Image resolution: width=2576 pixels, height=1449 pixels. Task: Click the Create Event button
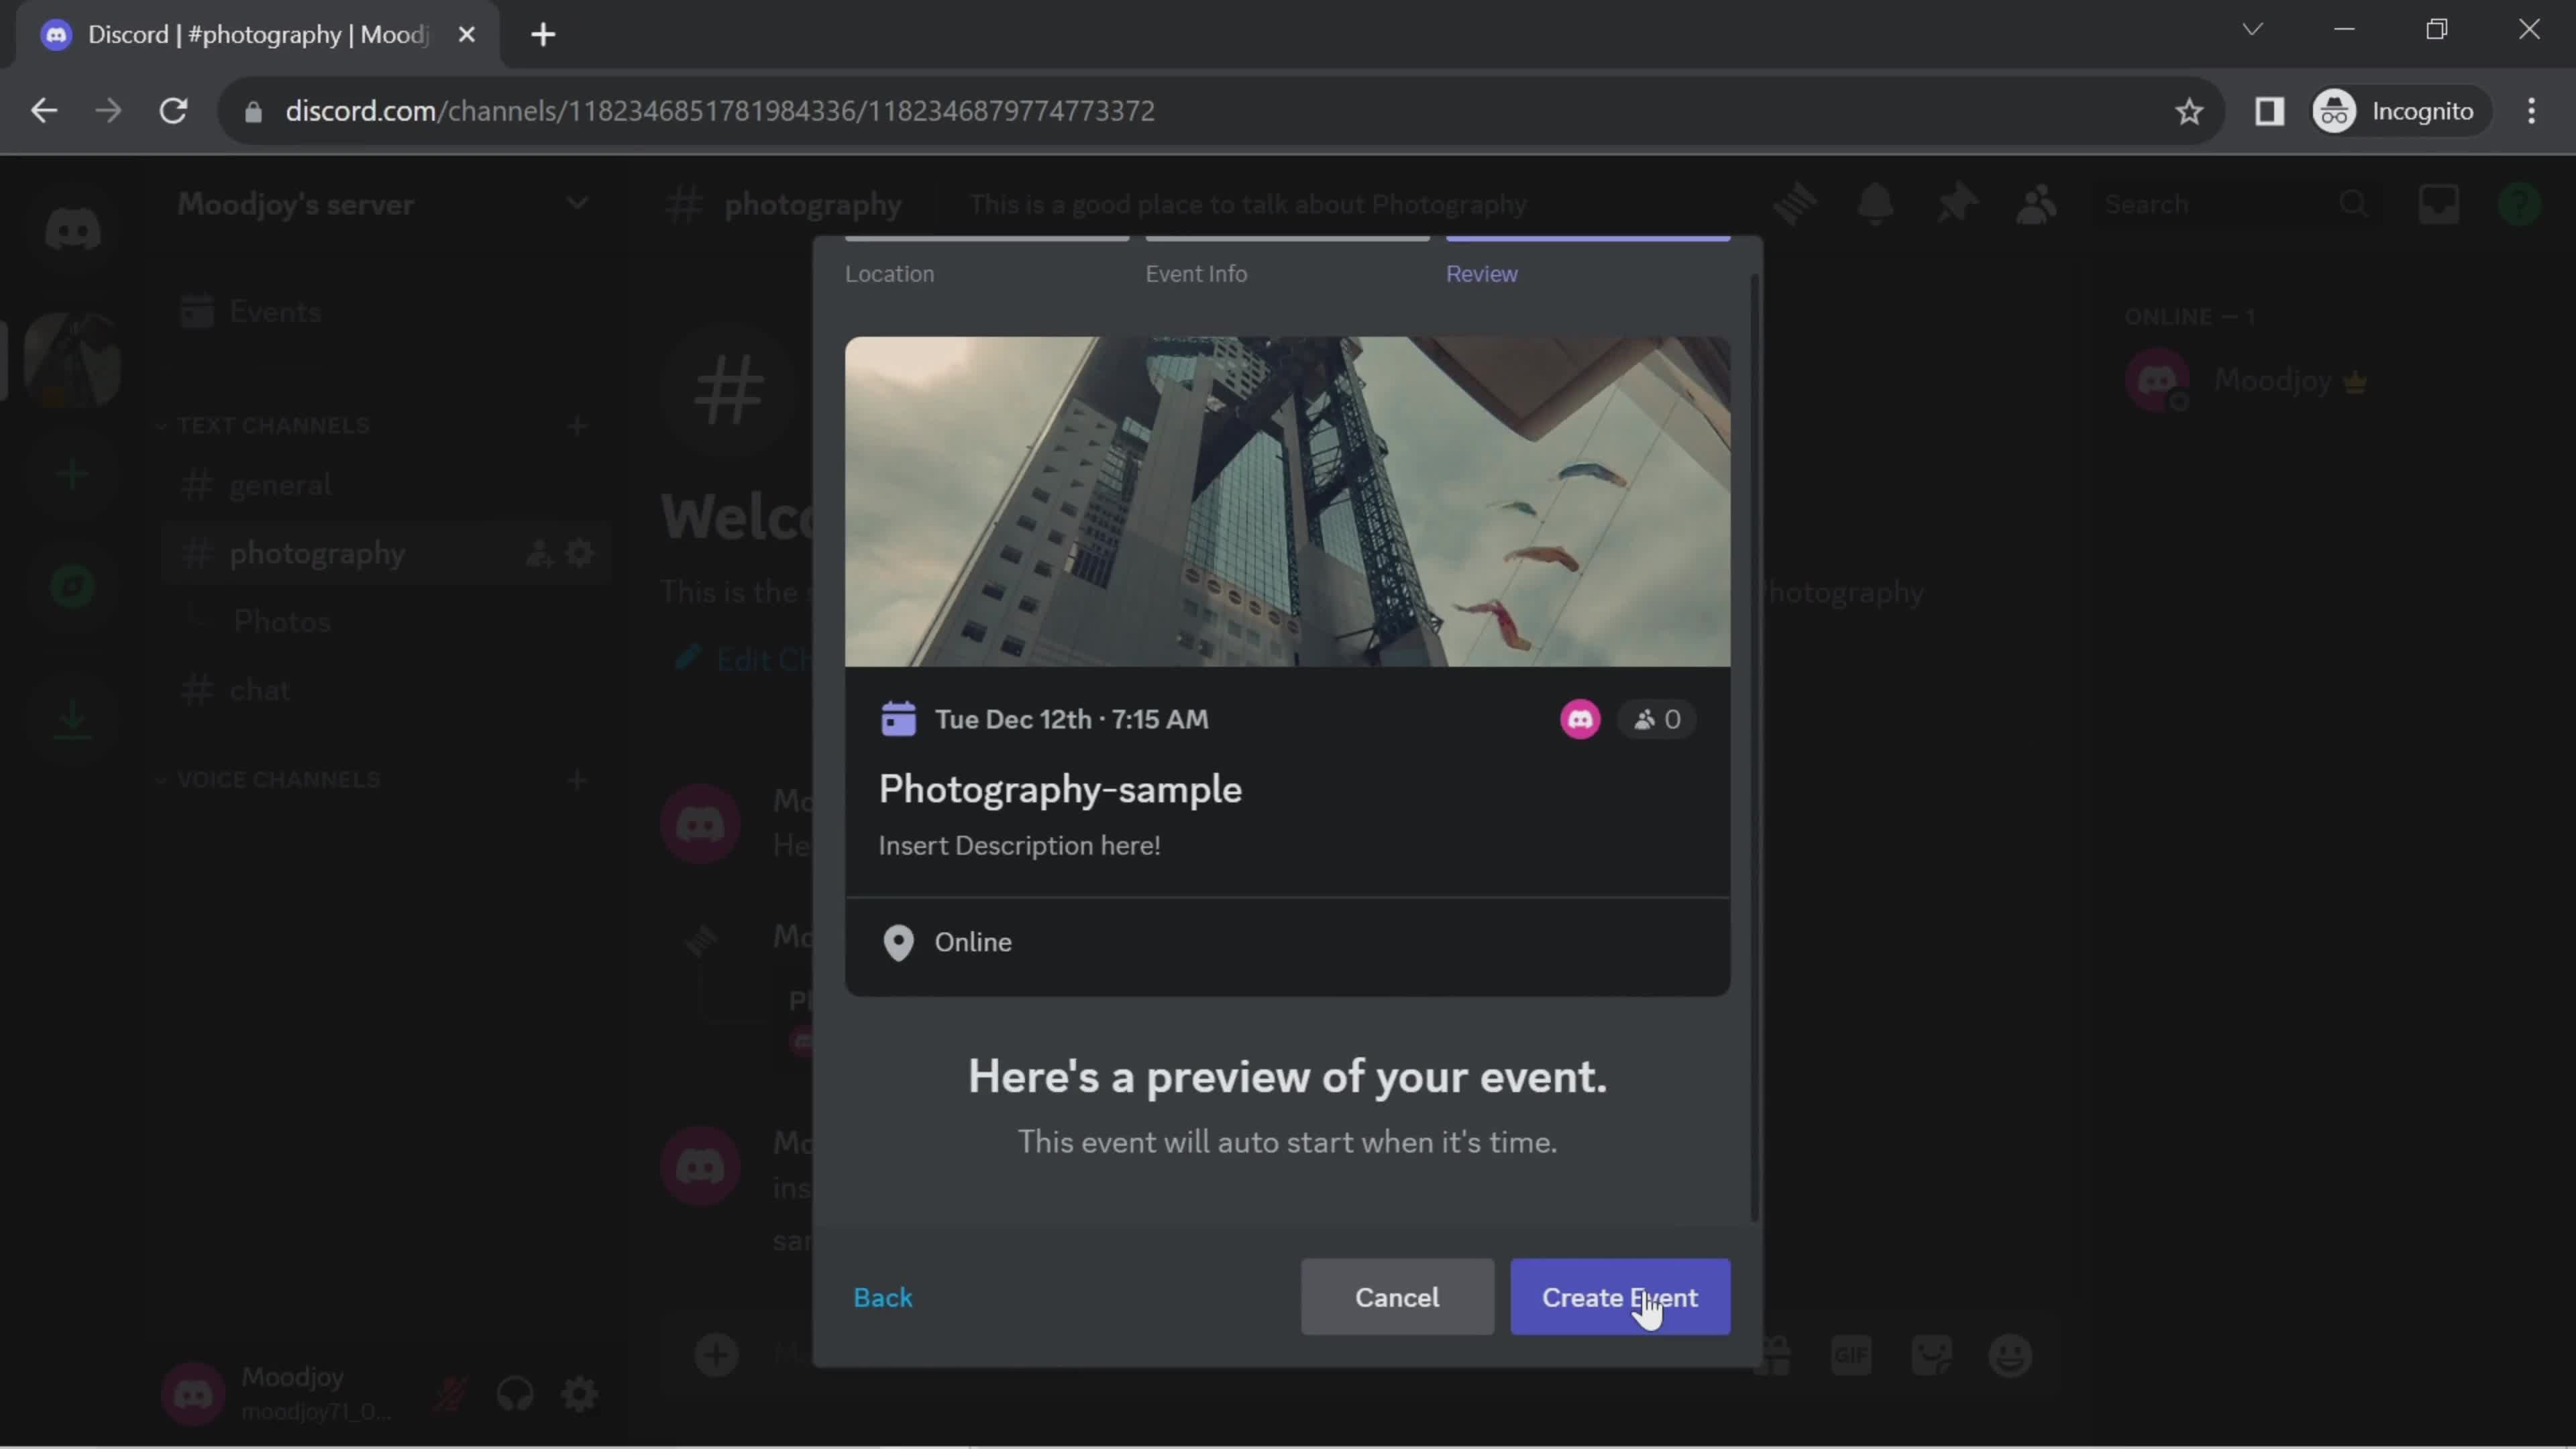1619,1297
